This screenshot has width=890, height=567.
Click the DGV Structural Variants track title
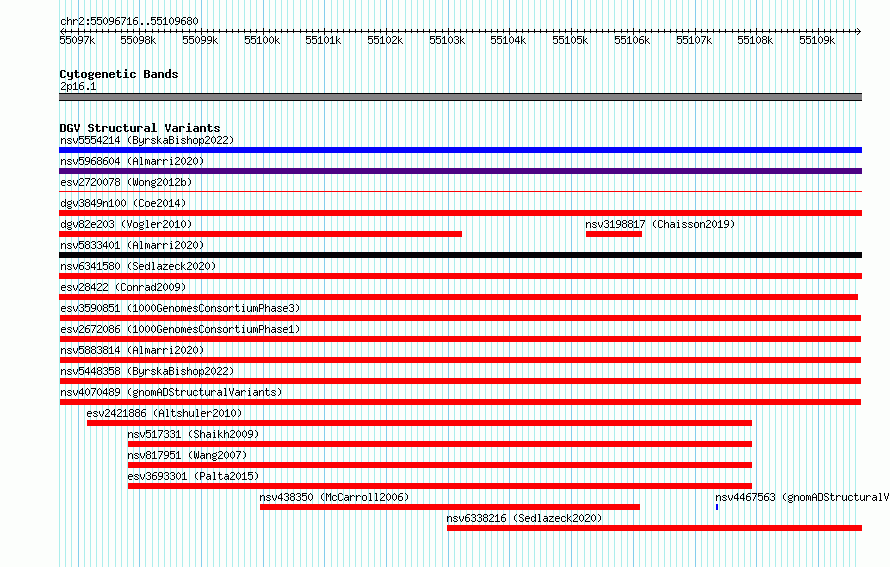pyautogui.click(x=140, y=128)
